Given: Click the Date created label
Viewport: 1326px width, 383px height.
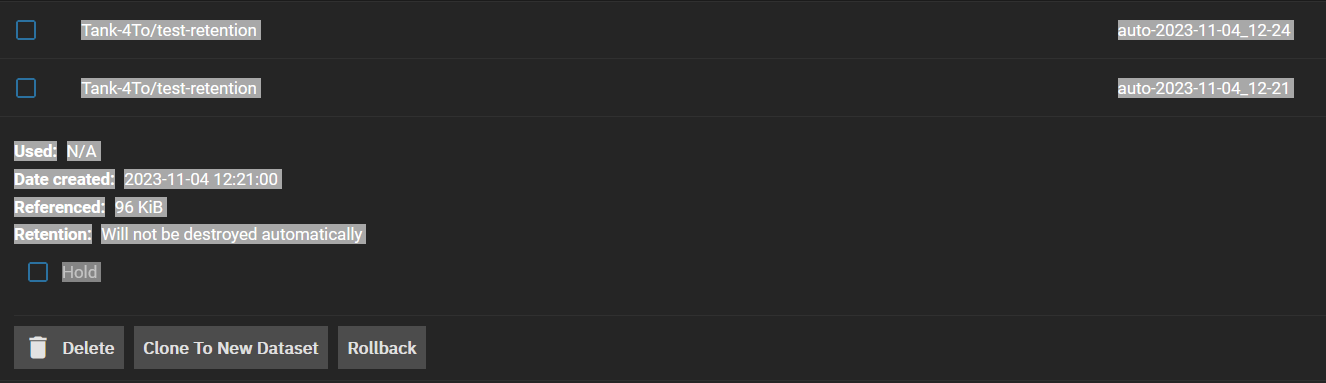Looking at the screenshot, I should (65, 180).
